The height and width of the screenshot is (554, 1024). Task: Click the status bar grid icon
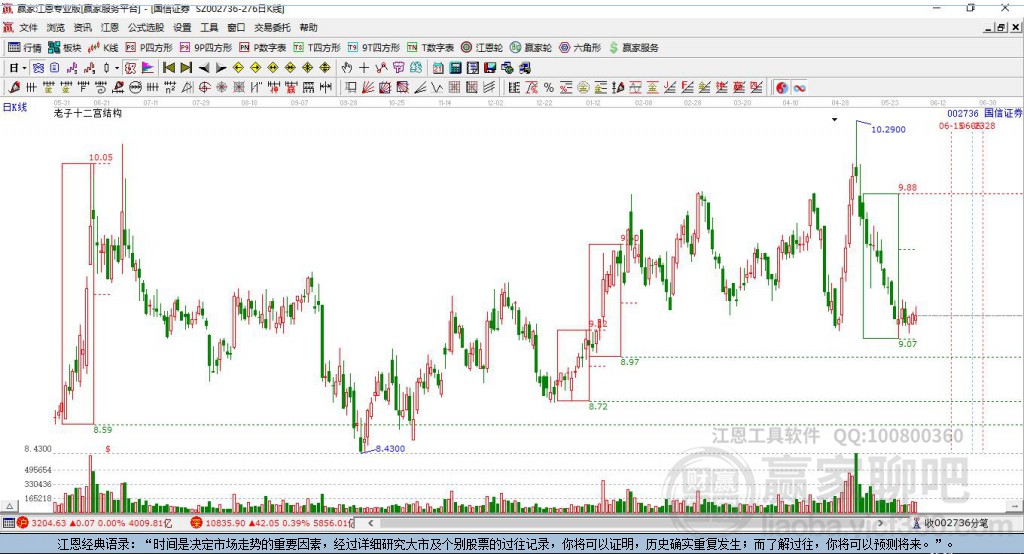click(x=8, y=523)
